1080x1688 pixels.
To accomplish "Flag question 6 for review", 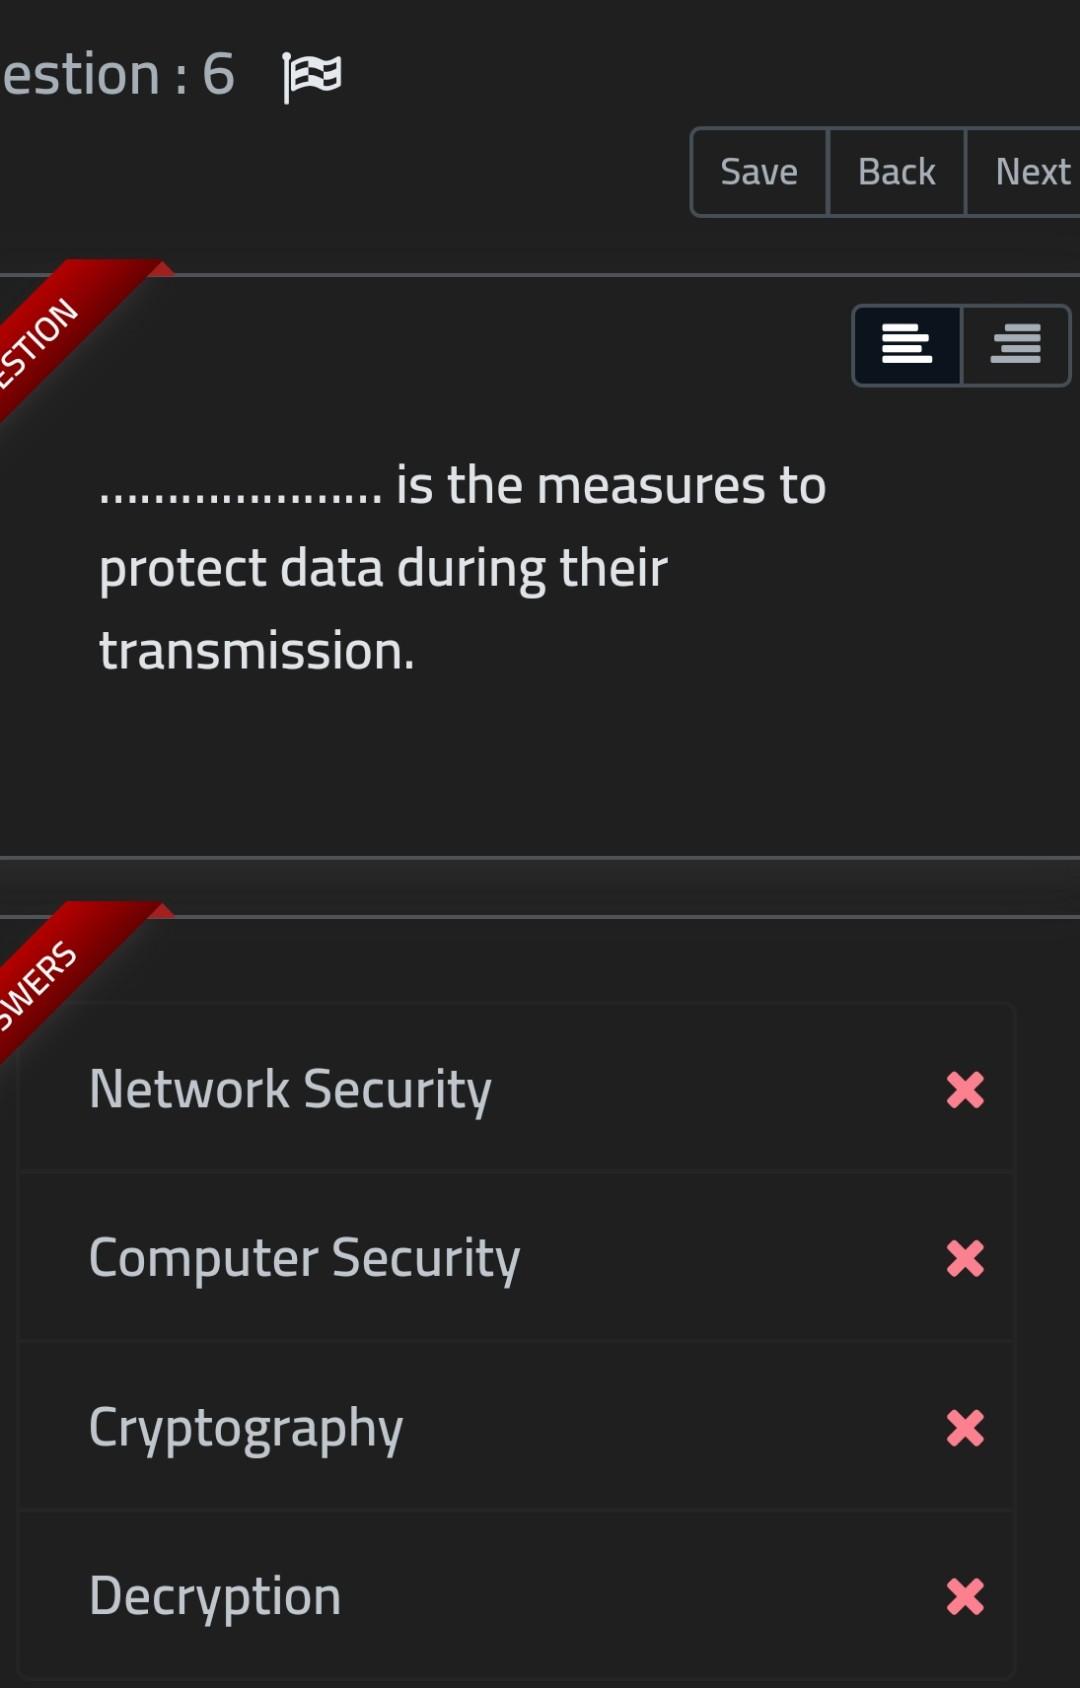I will pos(311,75).
